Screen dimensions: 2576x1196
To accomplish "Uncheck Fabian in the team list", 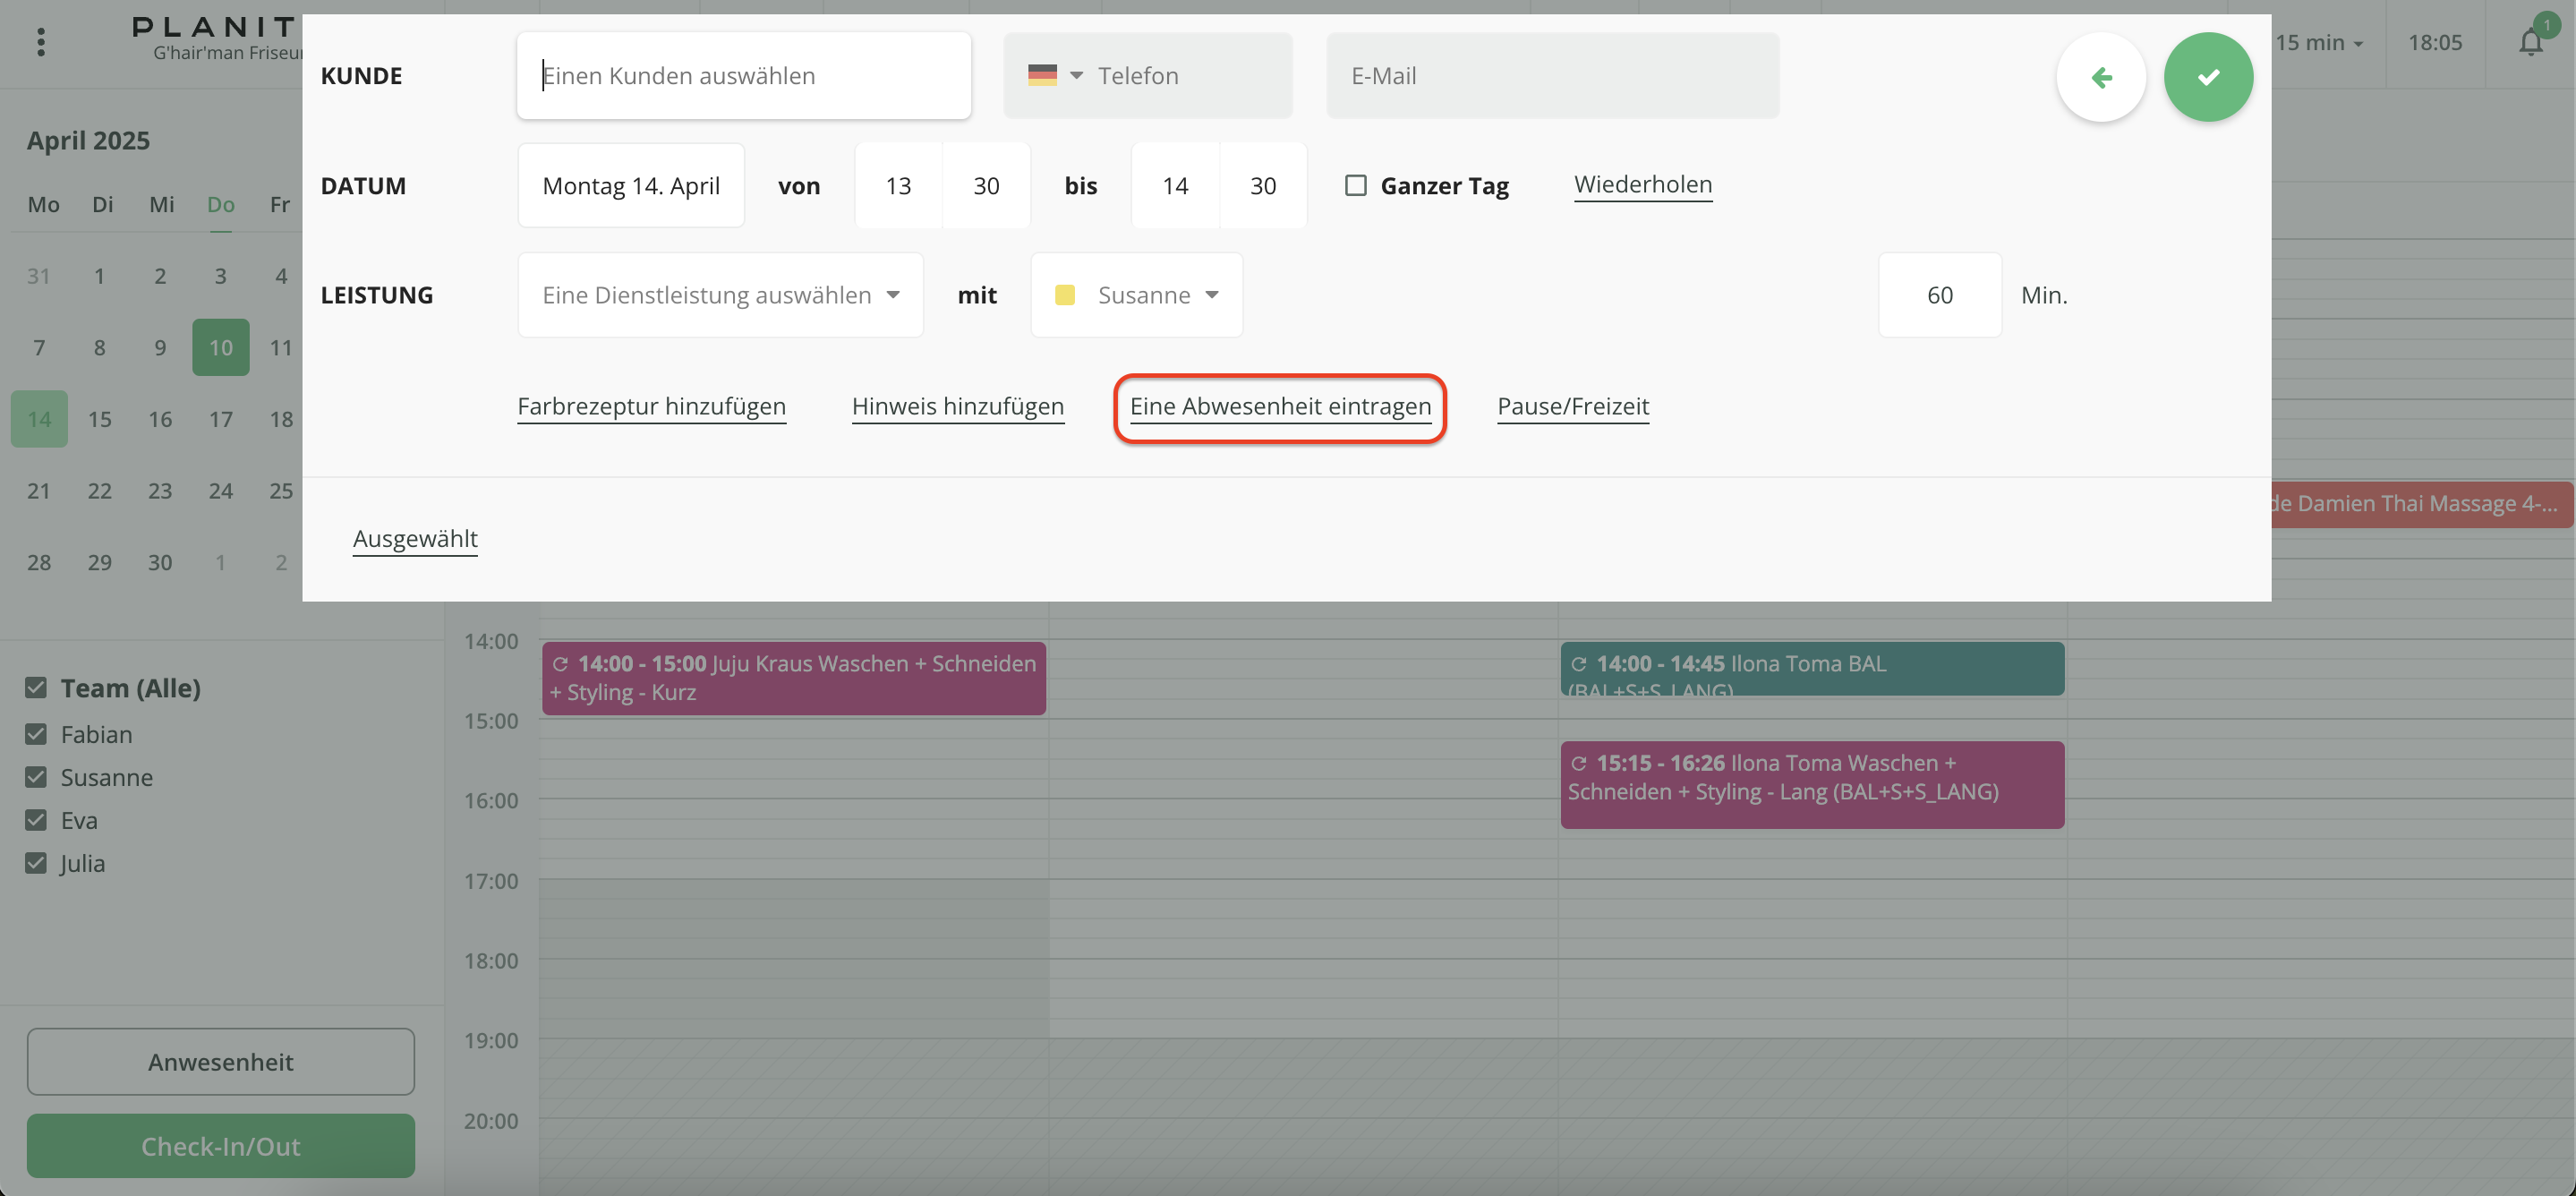I will click(x=36, y=735).
